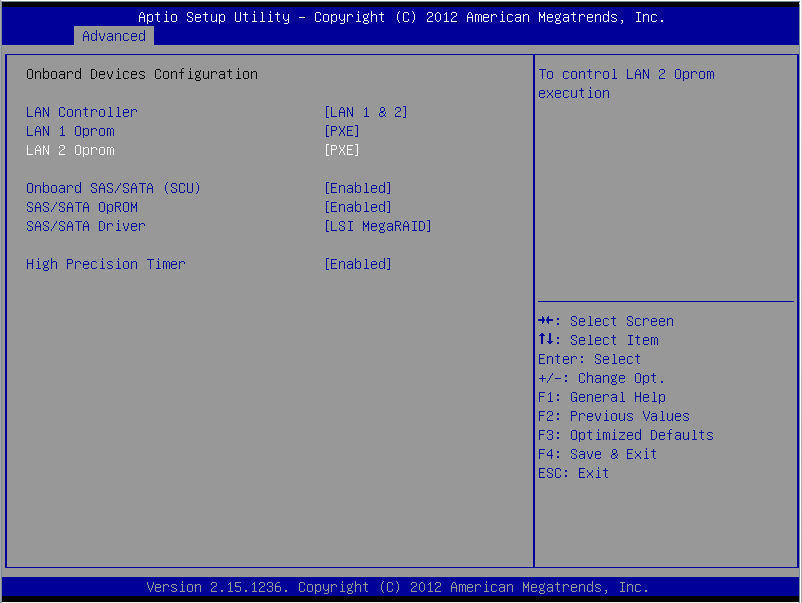Screen dimensions: 802x603
Task: Select the SAS/SATA OpROM label
Action: point(82,207)
